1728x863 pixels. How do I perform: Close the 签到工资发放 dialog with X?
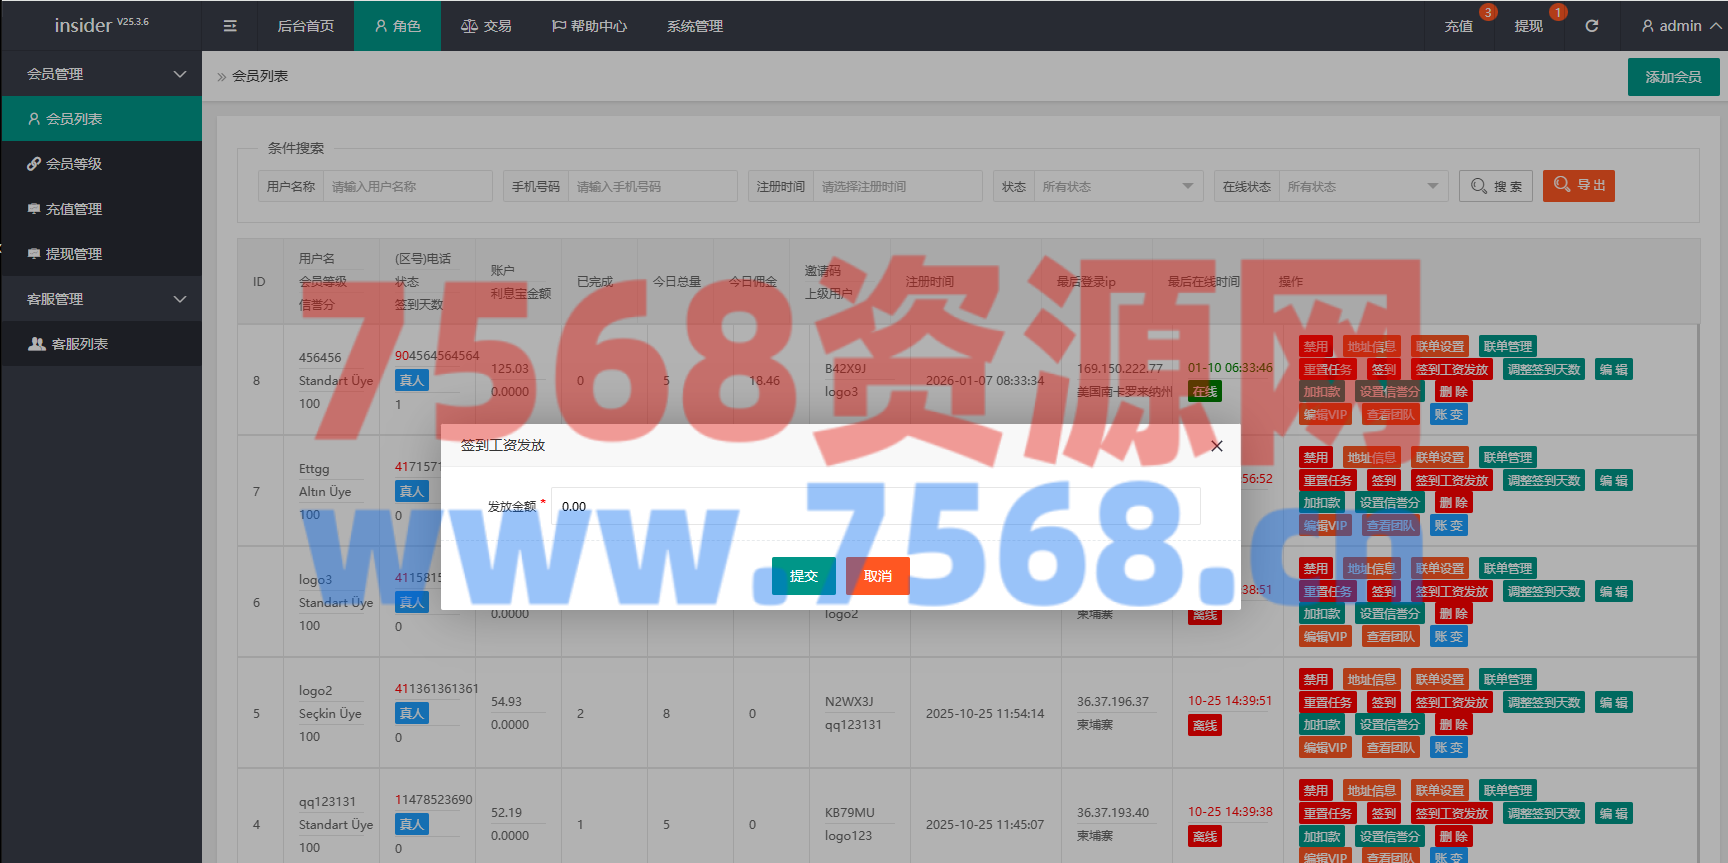coord(1216,446)
